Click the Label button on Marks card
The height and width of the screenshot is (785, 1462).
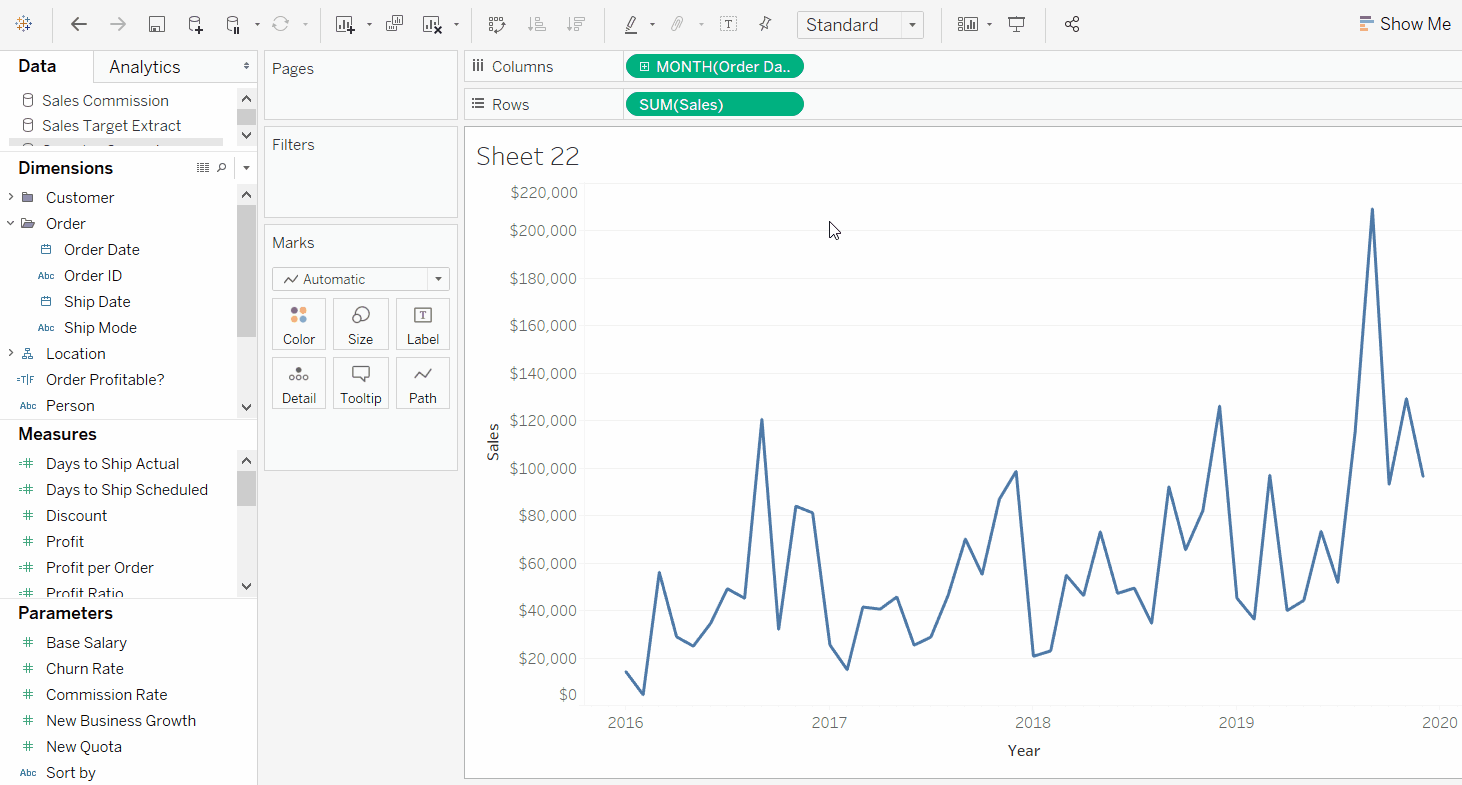pos(422,324)
